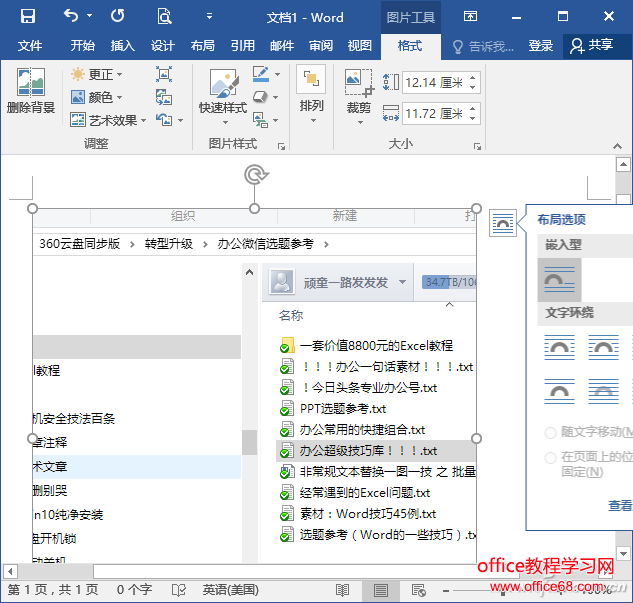Screen dimensions: 633x603
Task: Open the Layout Options icon beside picture
Action: point(503,224)
